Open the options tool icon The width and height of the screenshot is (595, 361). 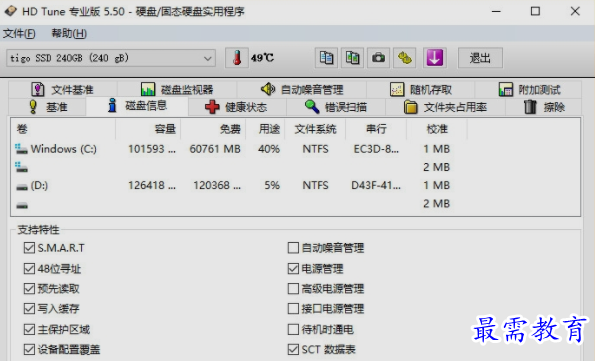click(x=405, y=58)
